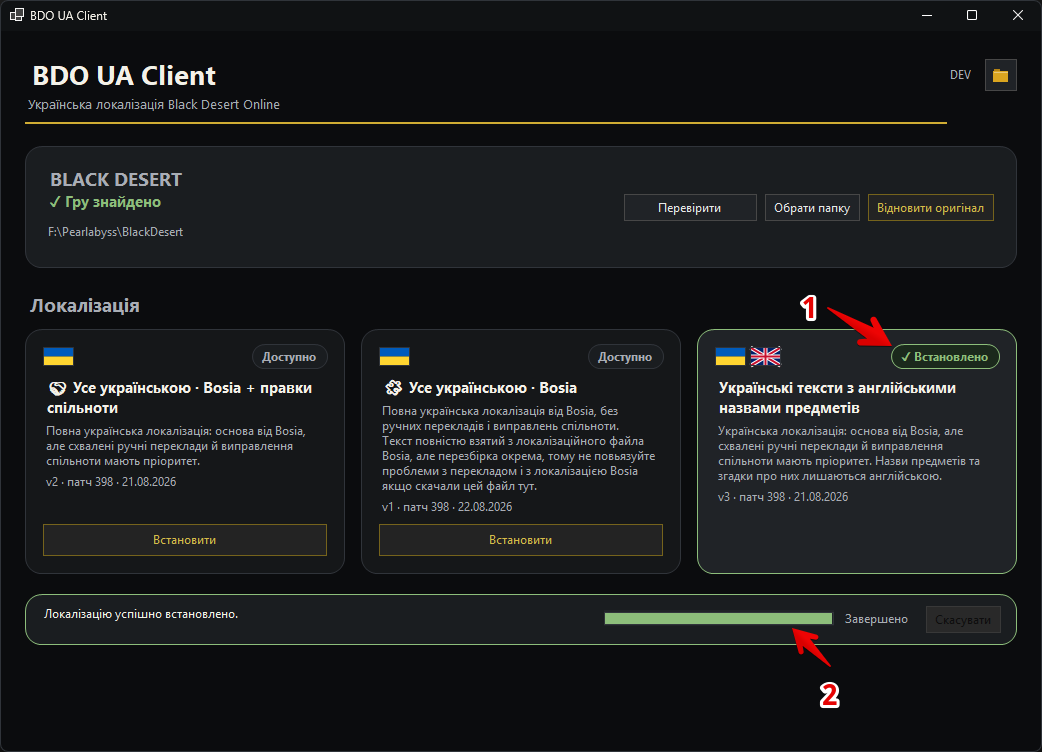Screen dimensions: 1042x752
Task: Click the Ukrainian flag on installed card
Action: click(x=730, y=356)
